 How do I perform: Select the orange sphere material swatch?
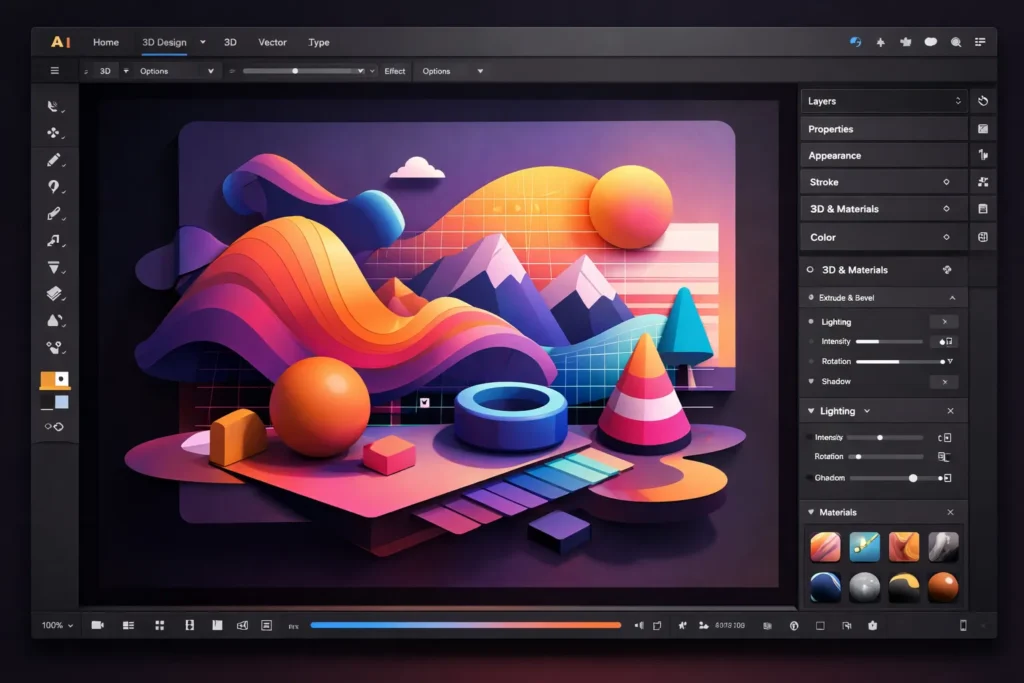(x=945, y=588)
